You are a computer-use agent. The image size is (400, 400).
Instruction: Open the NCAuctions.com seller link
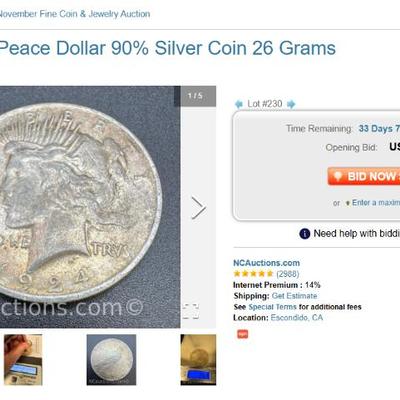coord(266,263)
